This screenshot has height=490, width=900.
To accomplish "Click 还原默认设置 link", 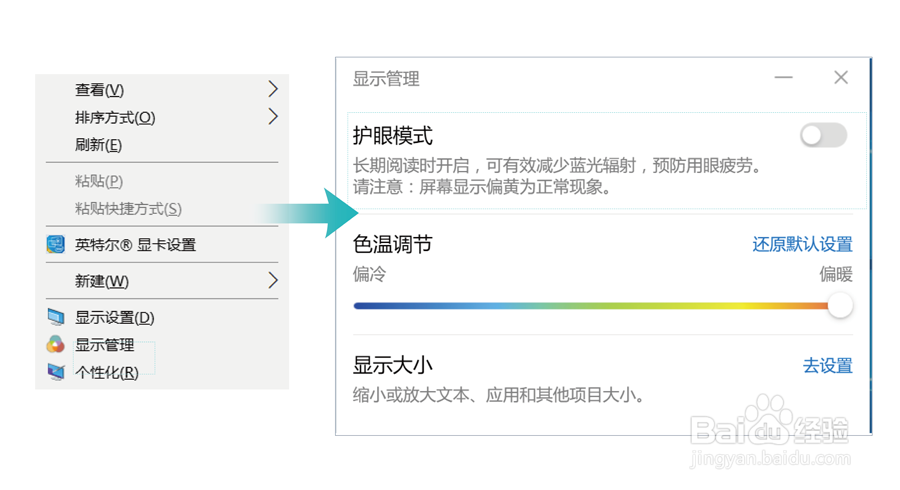I will tap(802, 244).
